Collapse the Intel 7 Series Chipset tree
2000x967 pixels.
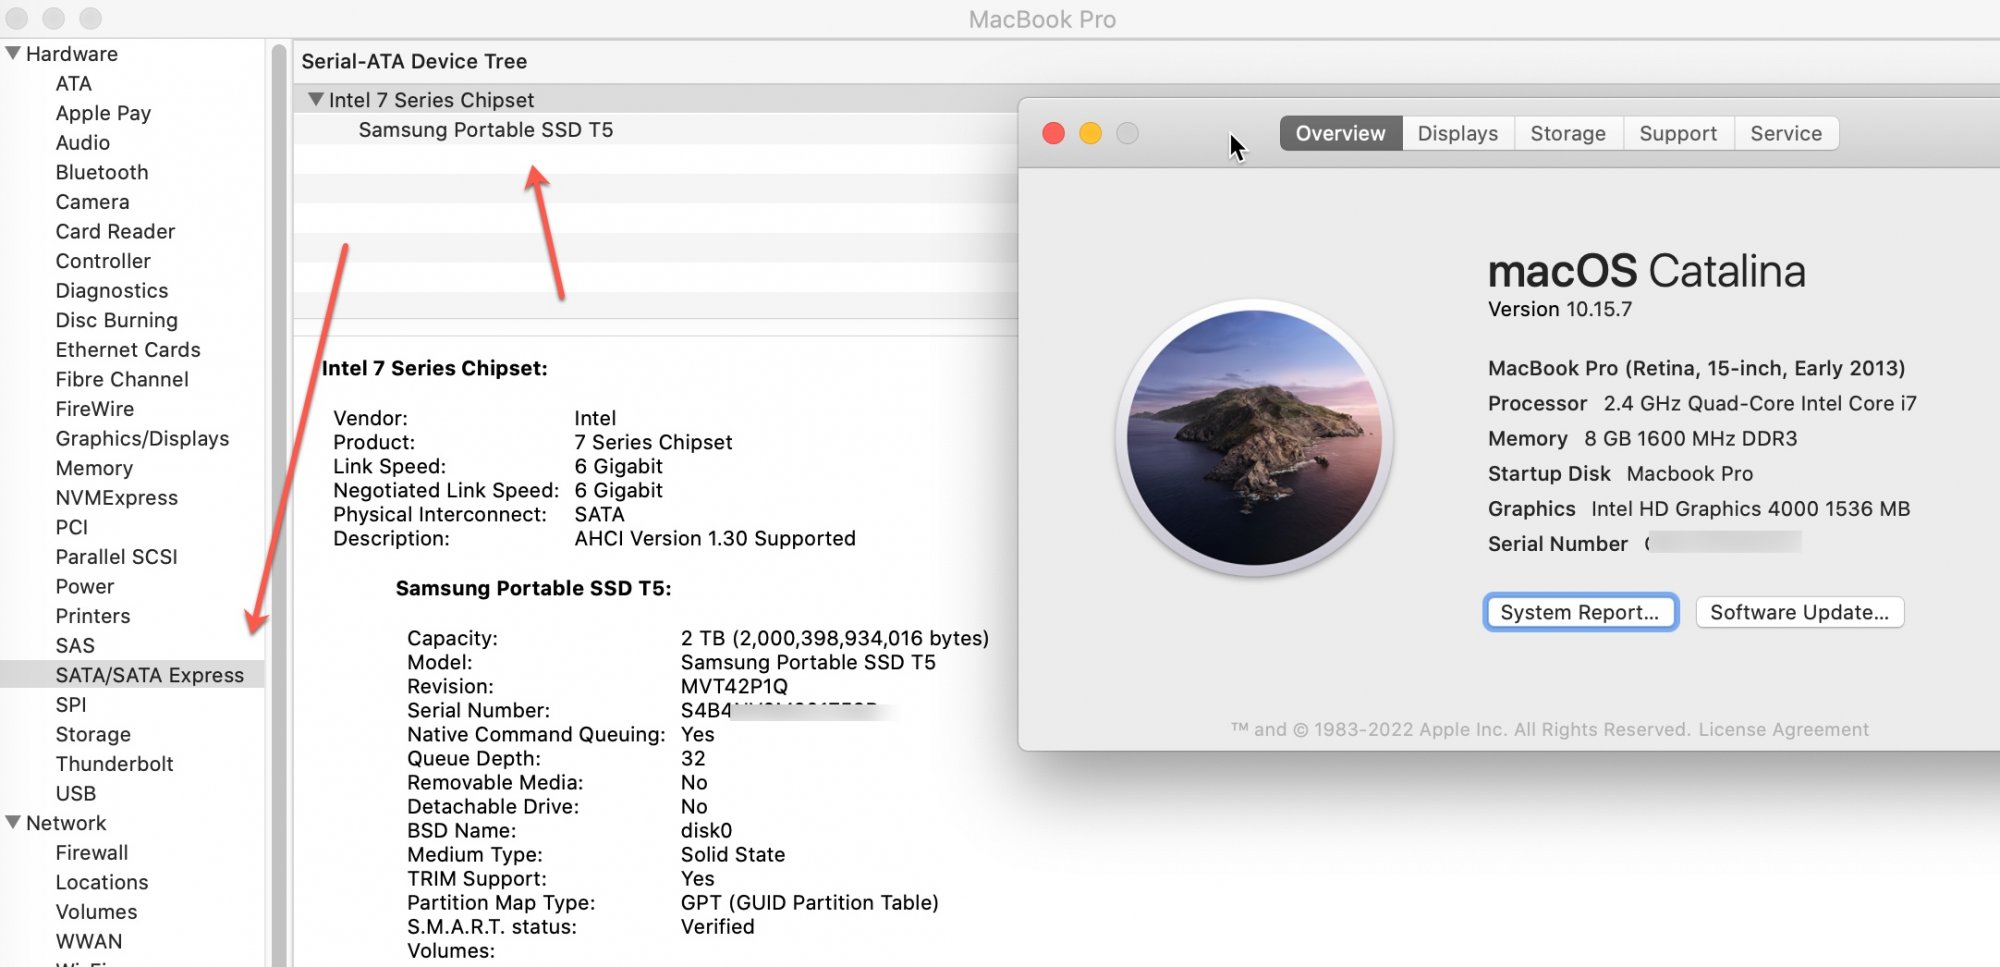click(316, 99)
